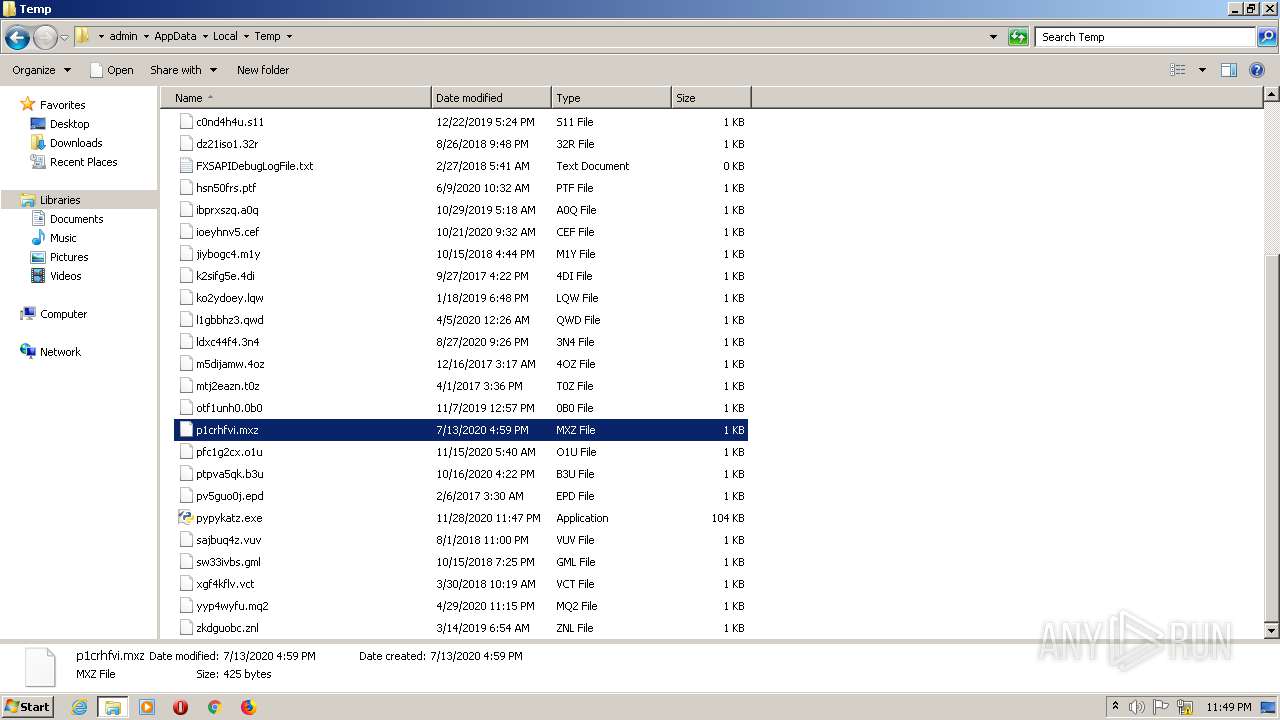Open the Organize menu
The image size is (1280, 720).
click(x=42, y=70)
